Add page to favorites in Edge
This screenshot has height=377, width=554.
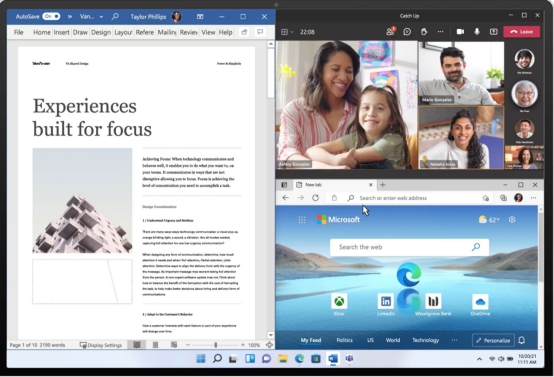pos(486,198)
